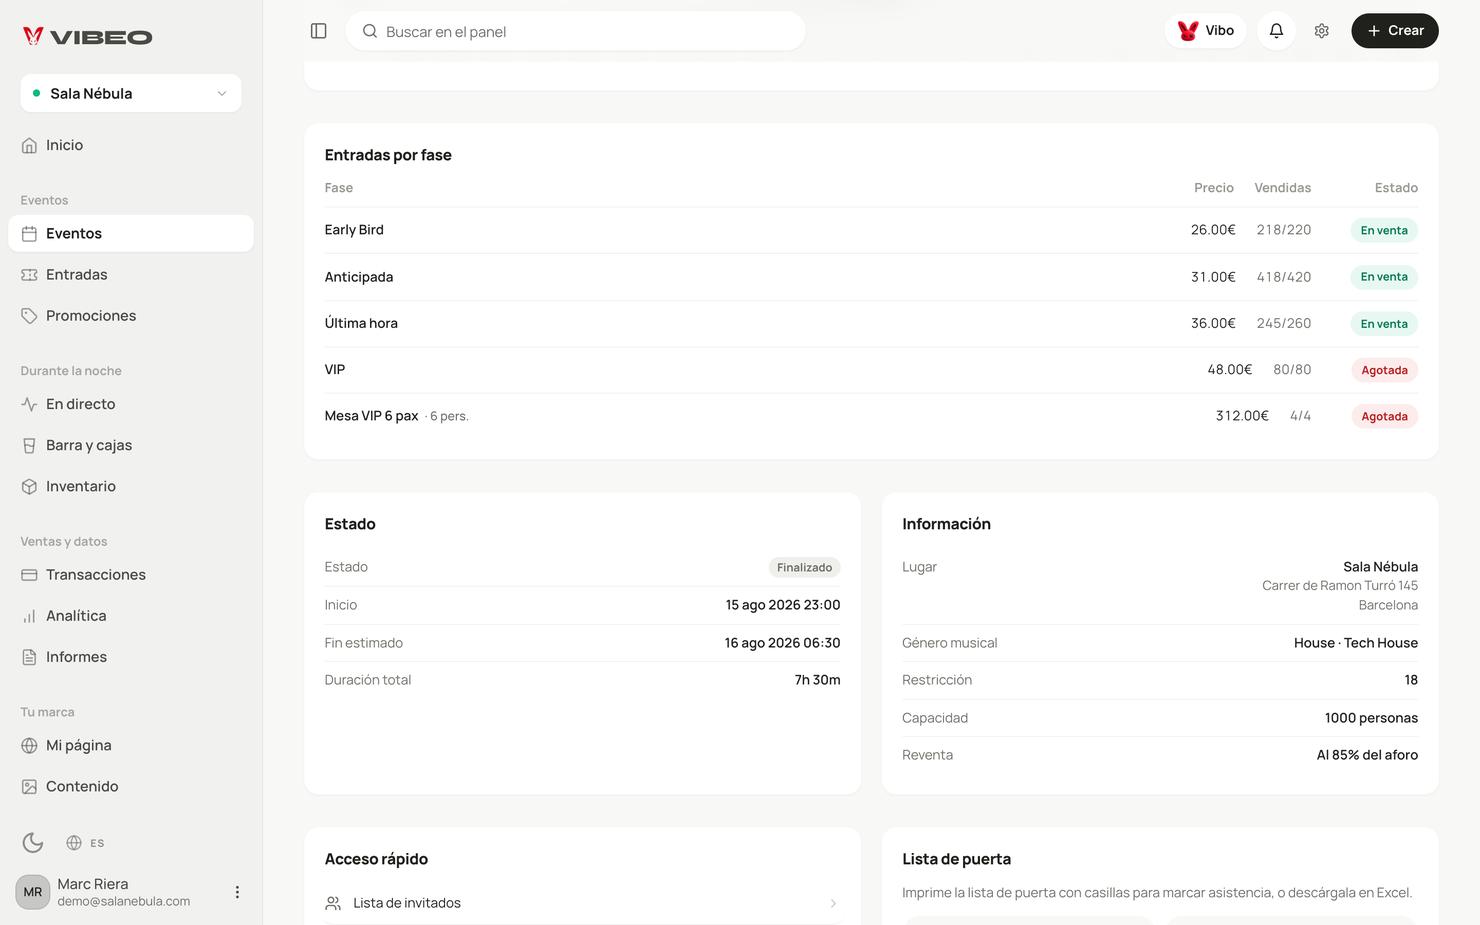Expand Lista de invitados chevron
1480x925 pixels.
click(833, 903)
